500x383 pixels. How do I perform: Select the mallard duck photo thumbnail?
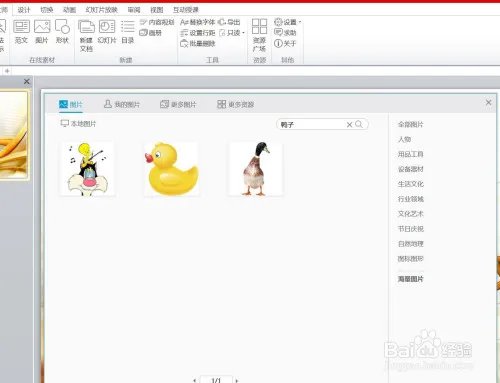click(256, 169)
